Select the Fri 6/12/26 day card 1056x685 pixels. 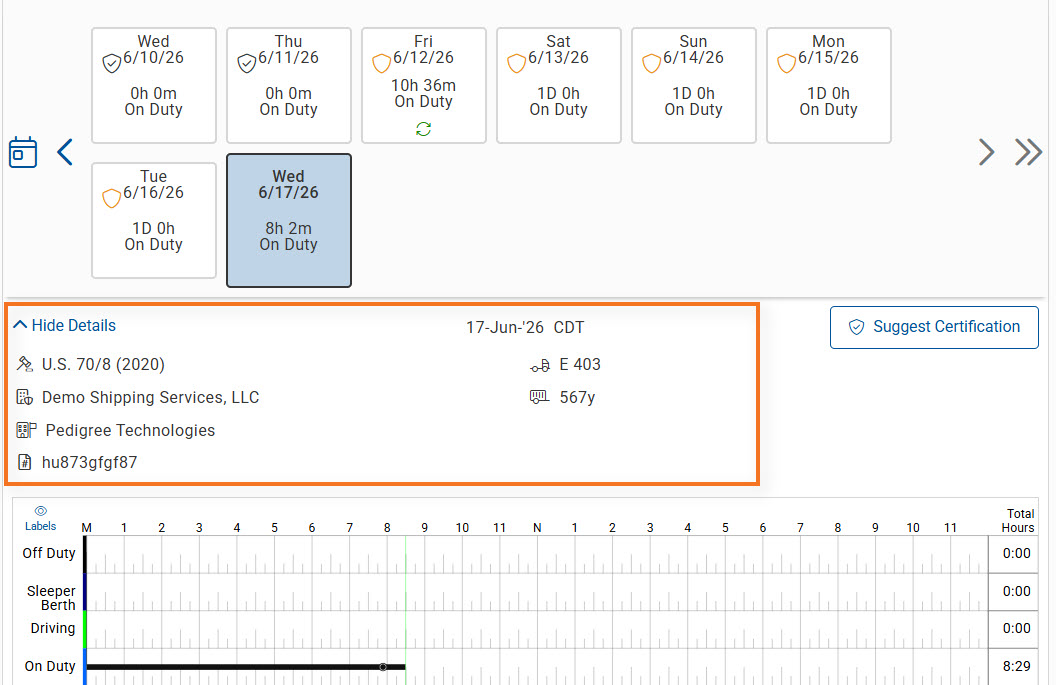tap(424, 86)
